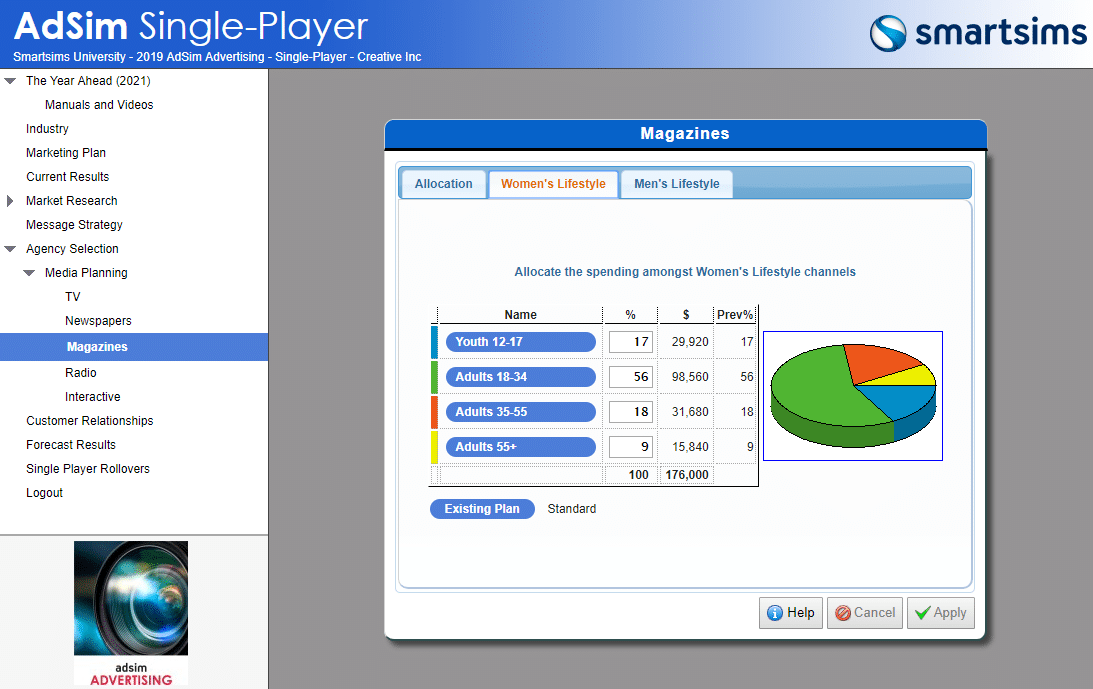Screen dimensions: 1093x689
Task: Click the Cancel button's red icon
Action: point(843,613)
